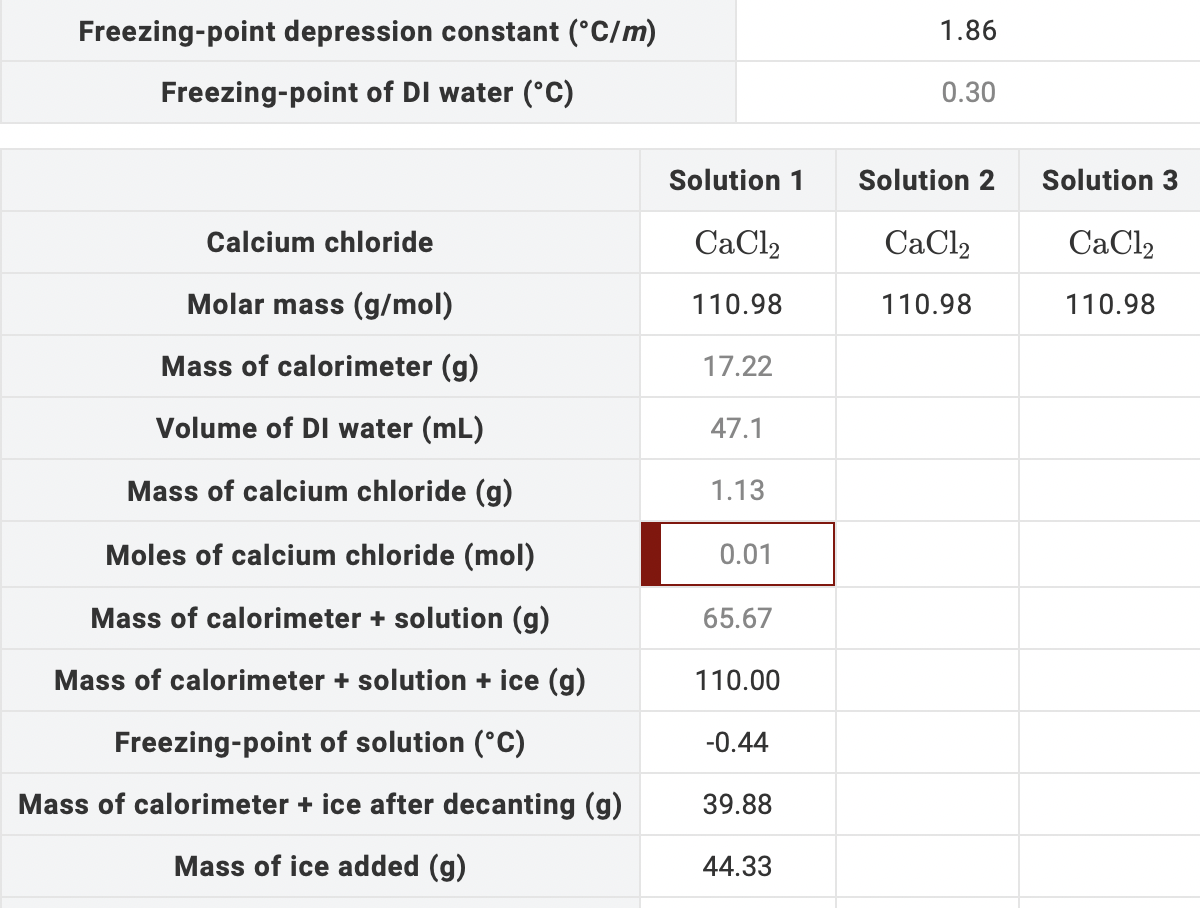Select the mass of calorimeter value 17.22
Viewport: 1200px width, 908px height.
point(737,366)
